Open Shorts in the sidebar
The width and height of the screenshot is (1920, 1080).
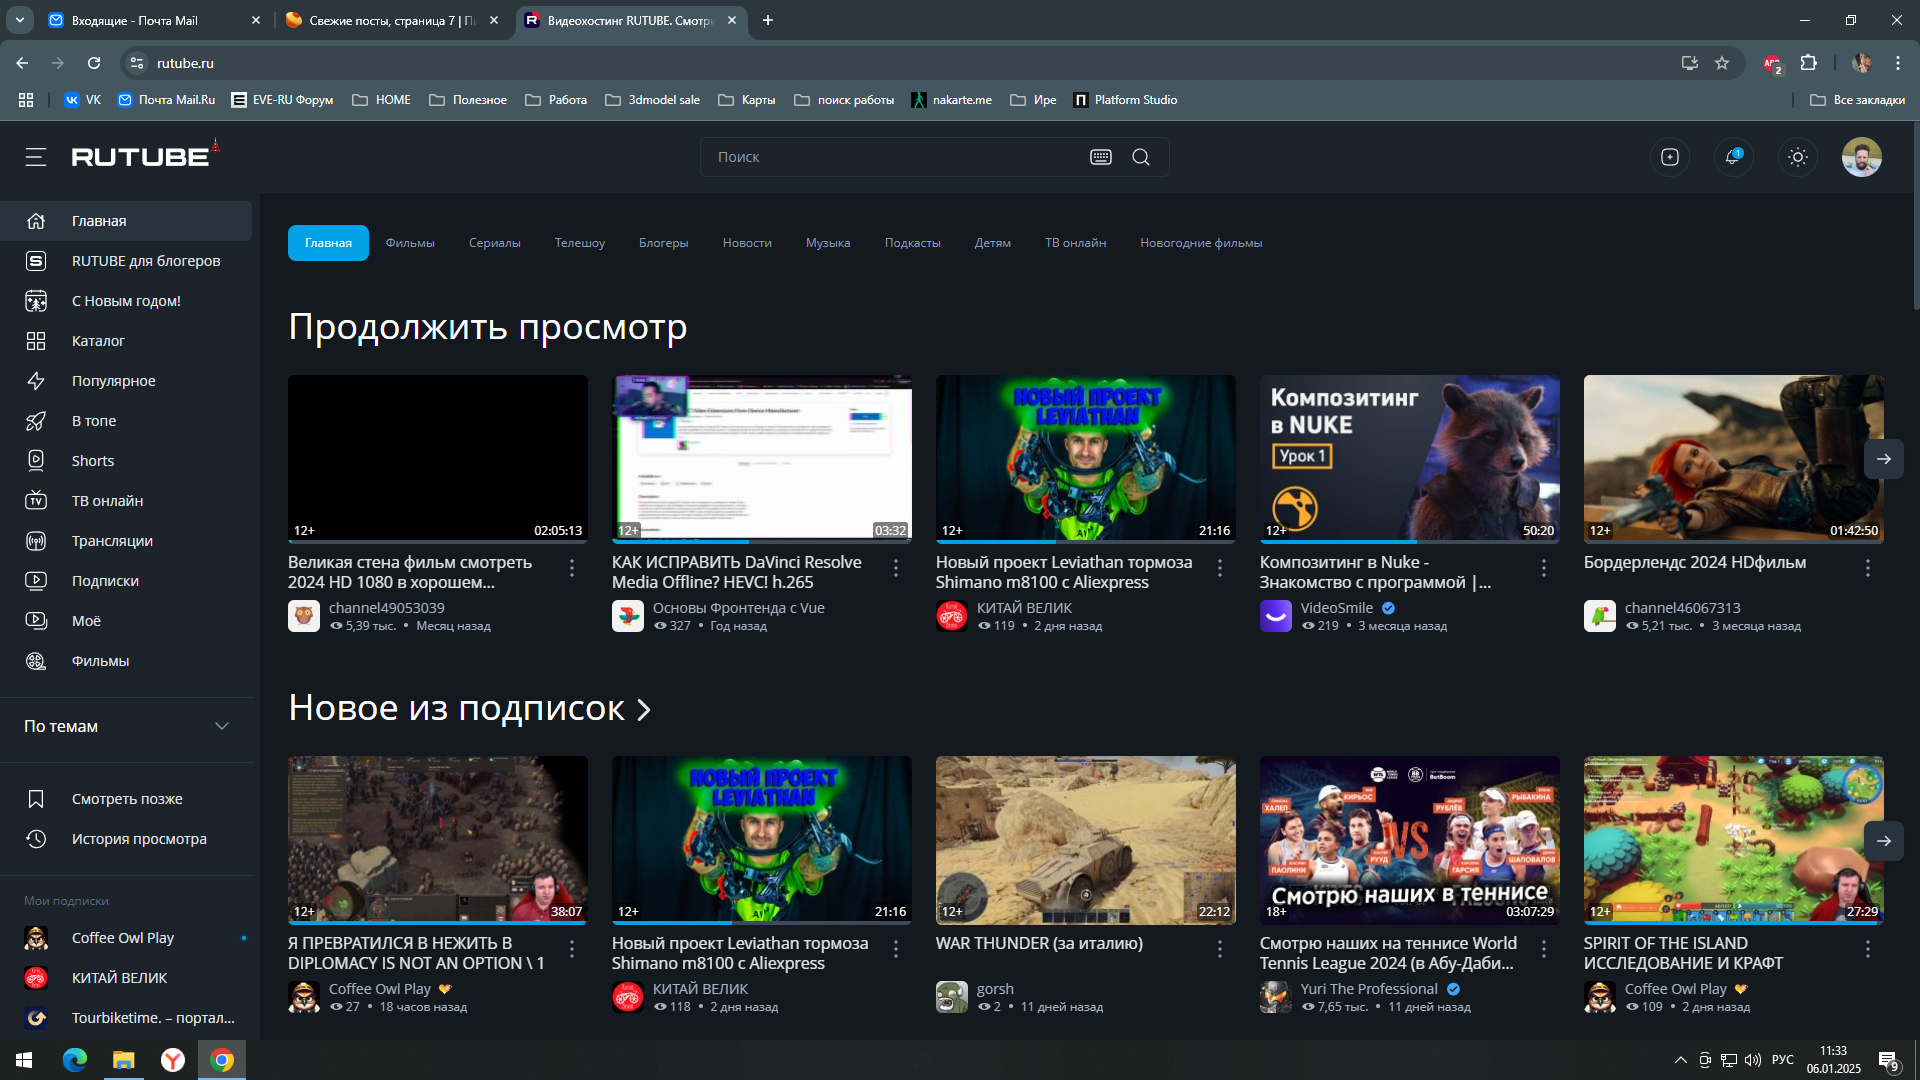[93, 461]
